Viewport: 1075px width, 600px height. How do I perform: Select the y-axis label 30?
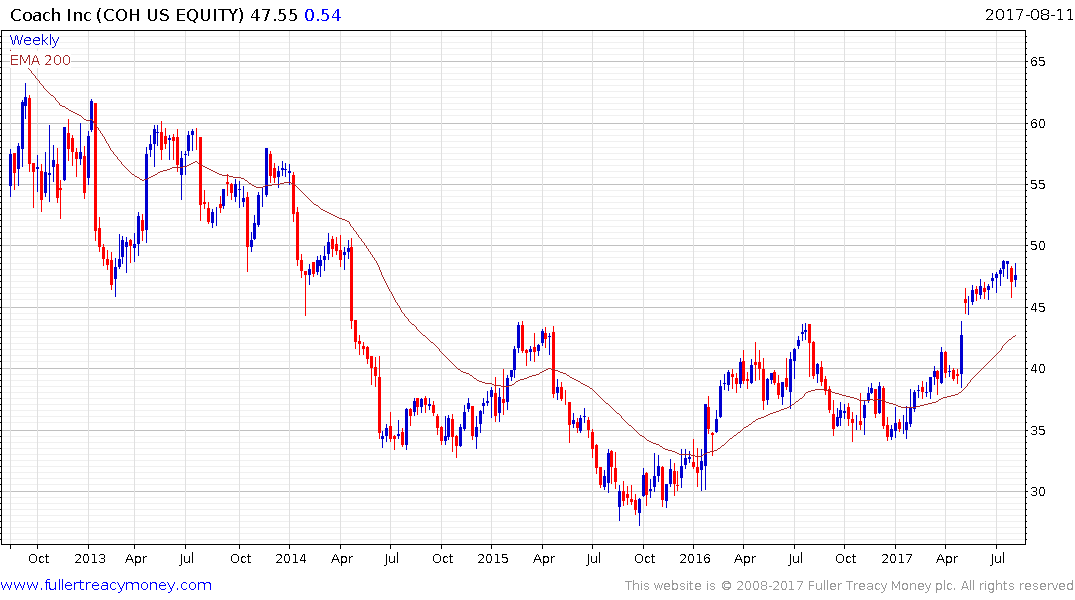tap(1037, 491)
